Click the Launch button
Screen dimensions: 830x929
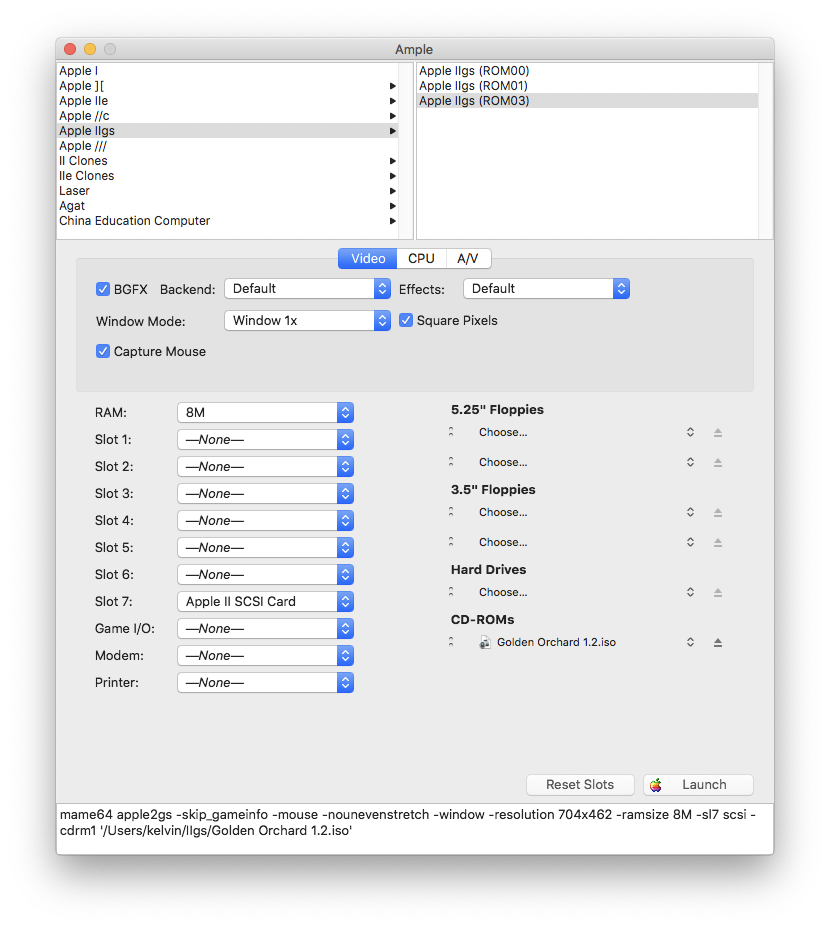[698, 784]
